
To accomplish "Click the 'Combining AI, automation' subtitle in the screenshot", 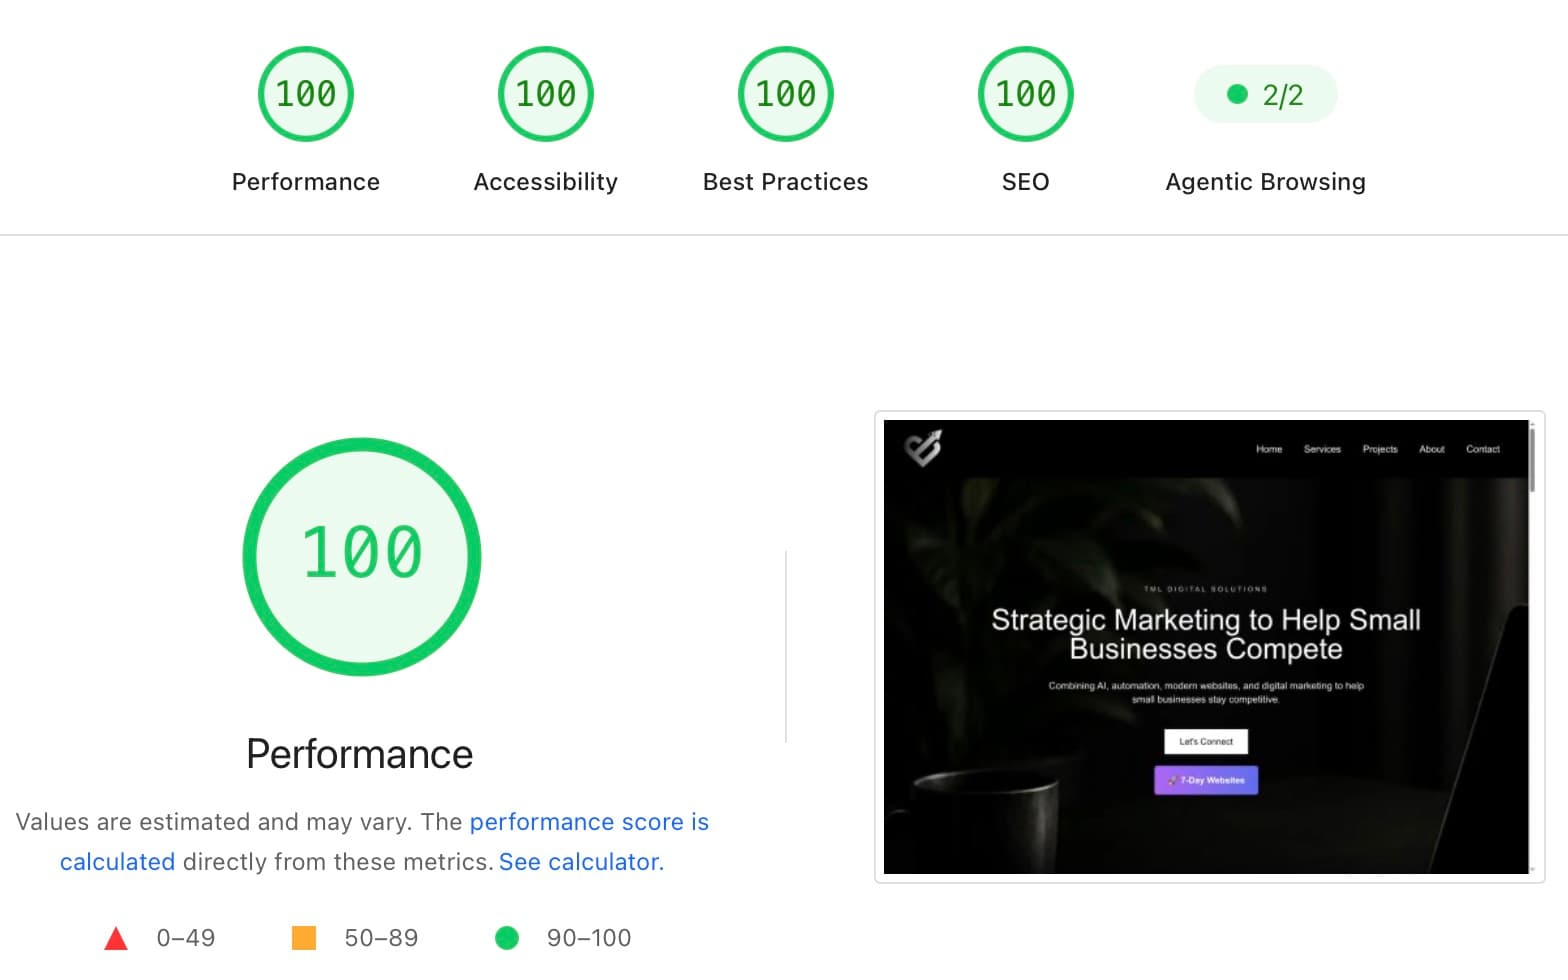I will coord(1206,692).
